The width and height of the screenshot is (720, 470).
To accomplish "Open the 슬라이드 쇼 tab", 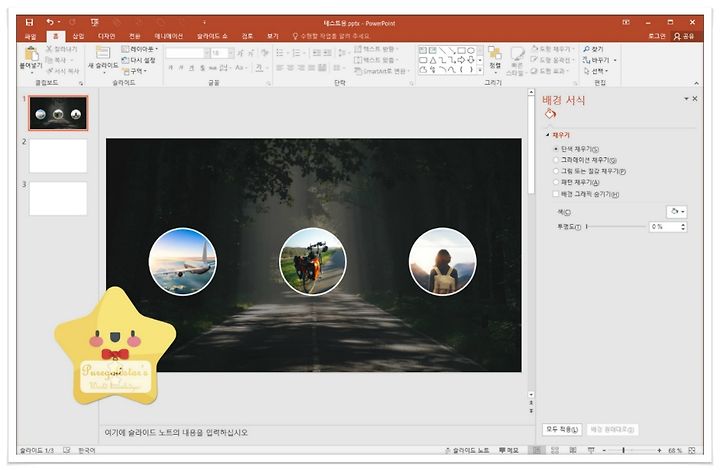I will pos(212,36).
